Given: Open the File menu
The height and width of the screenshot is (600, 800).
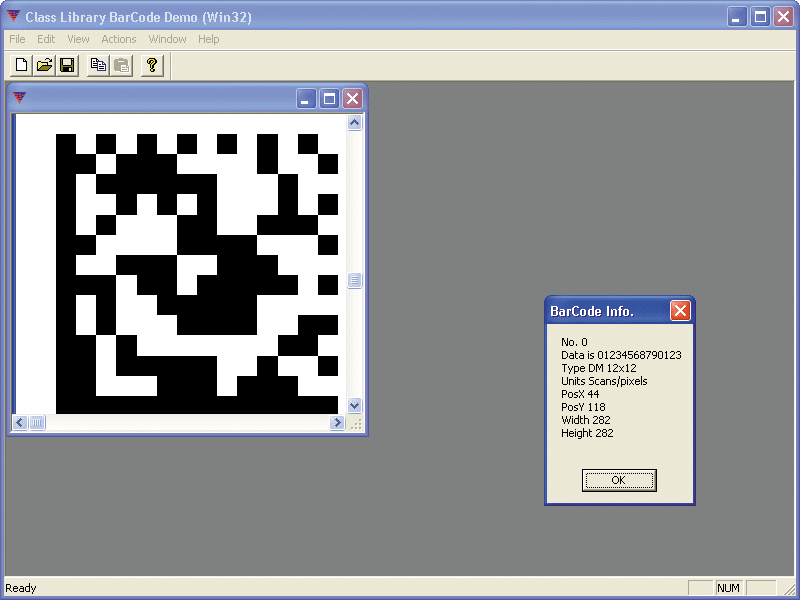Looking at the screenshot, I should (16, 39).
